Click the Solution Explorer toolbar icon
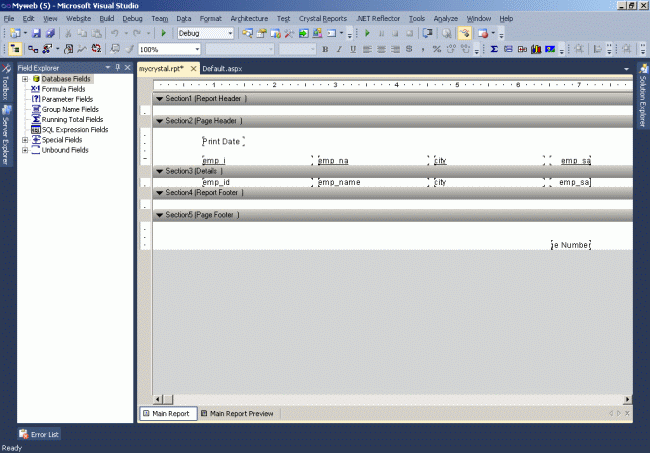Screen dimensions: 650x453 [x=247, y=33]
